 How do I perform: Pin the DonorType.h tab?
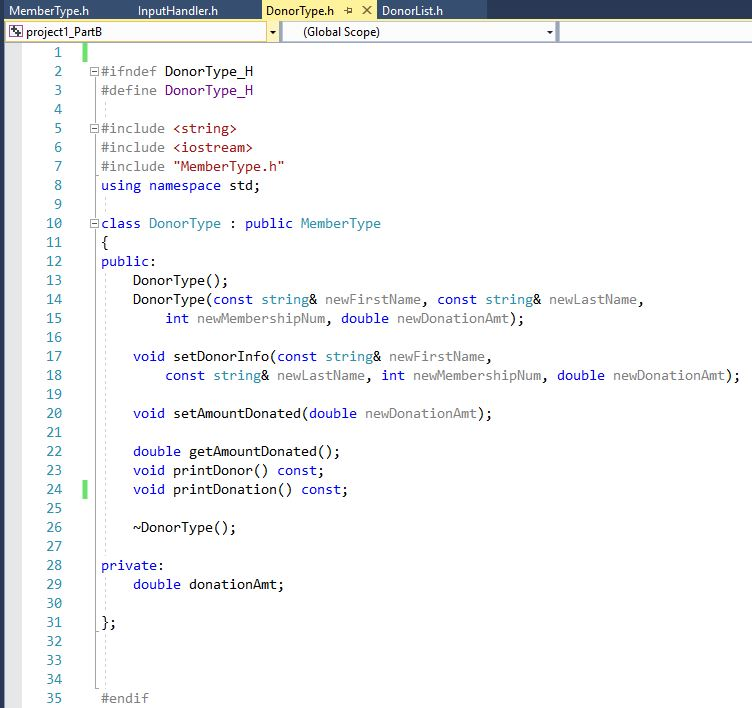click(x=349, y=11)
